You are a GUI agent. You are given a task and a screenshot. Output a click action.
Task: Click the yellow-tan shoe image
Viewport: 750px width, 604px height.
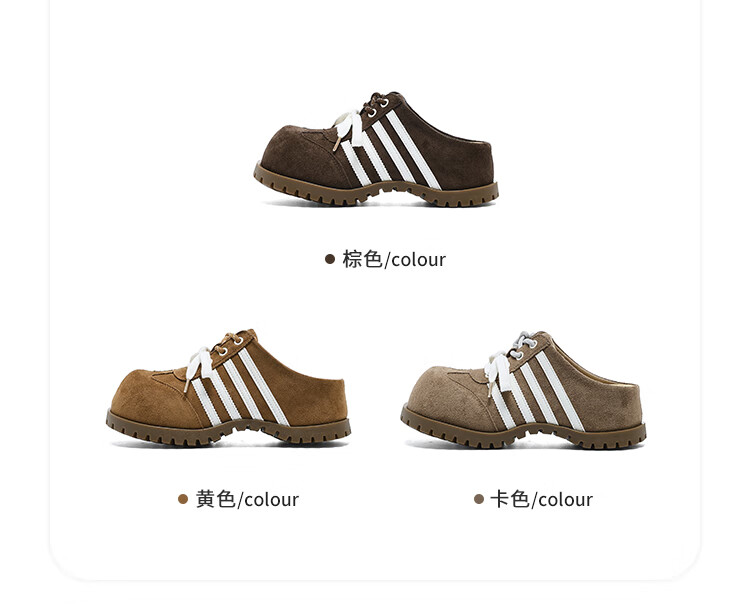[x=228, y=388]
